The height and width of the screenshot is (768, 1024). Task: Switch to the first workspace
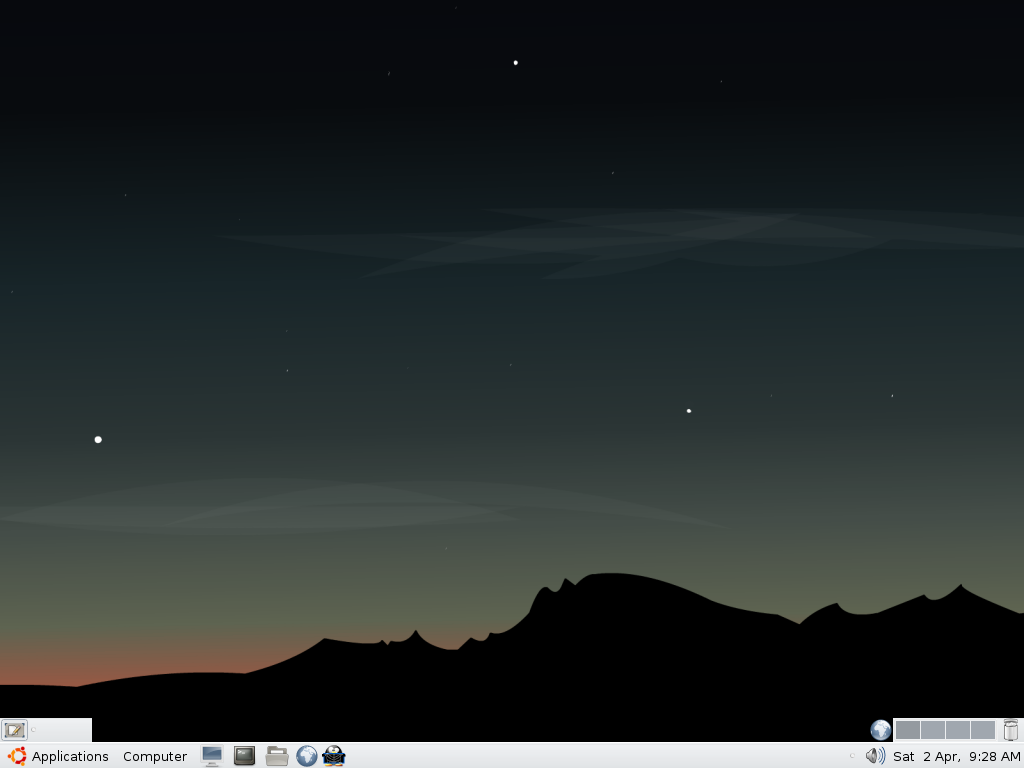(908, 730)
